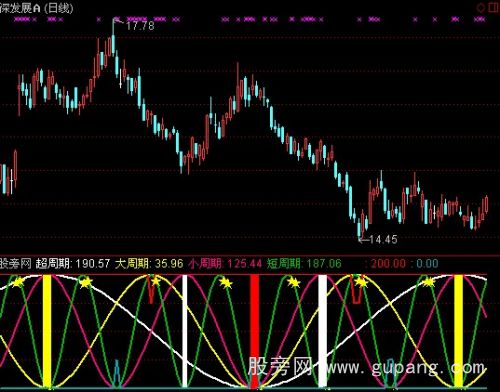This screenshot has height=392, width=500.
Task: Click the 大周期: 35.96 indicator value
Action: coord(149,264)
